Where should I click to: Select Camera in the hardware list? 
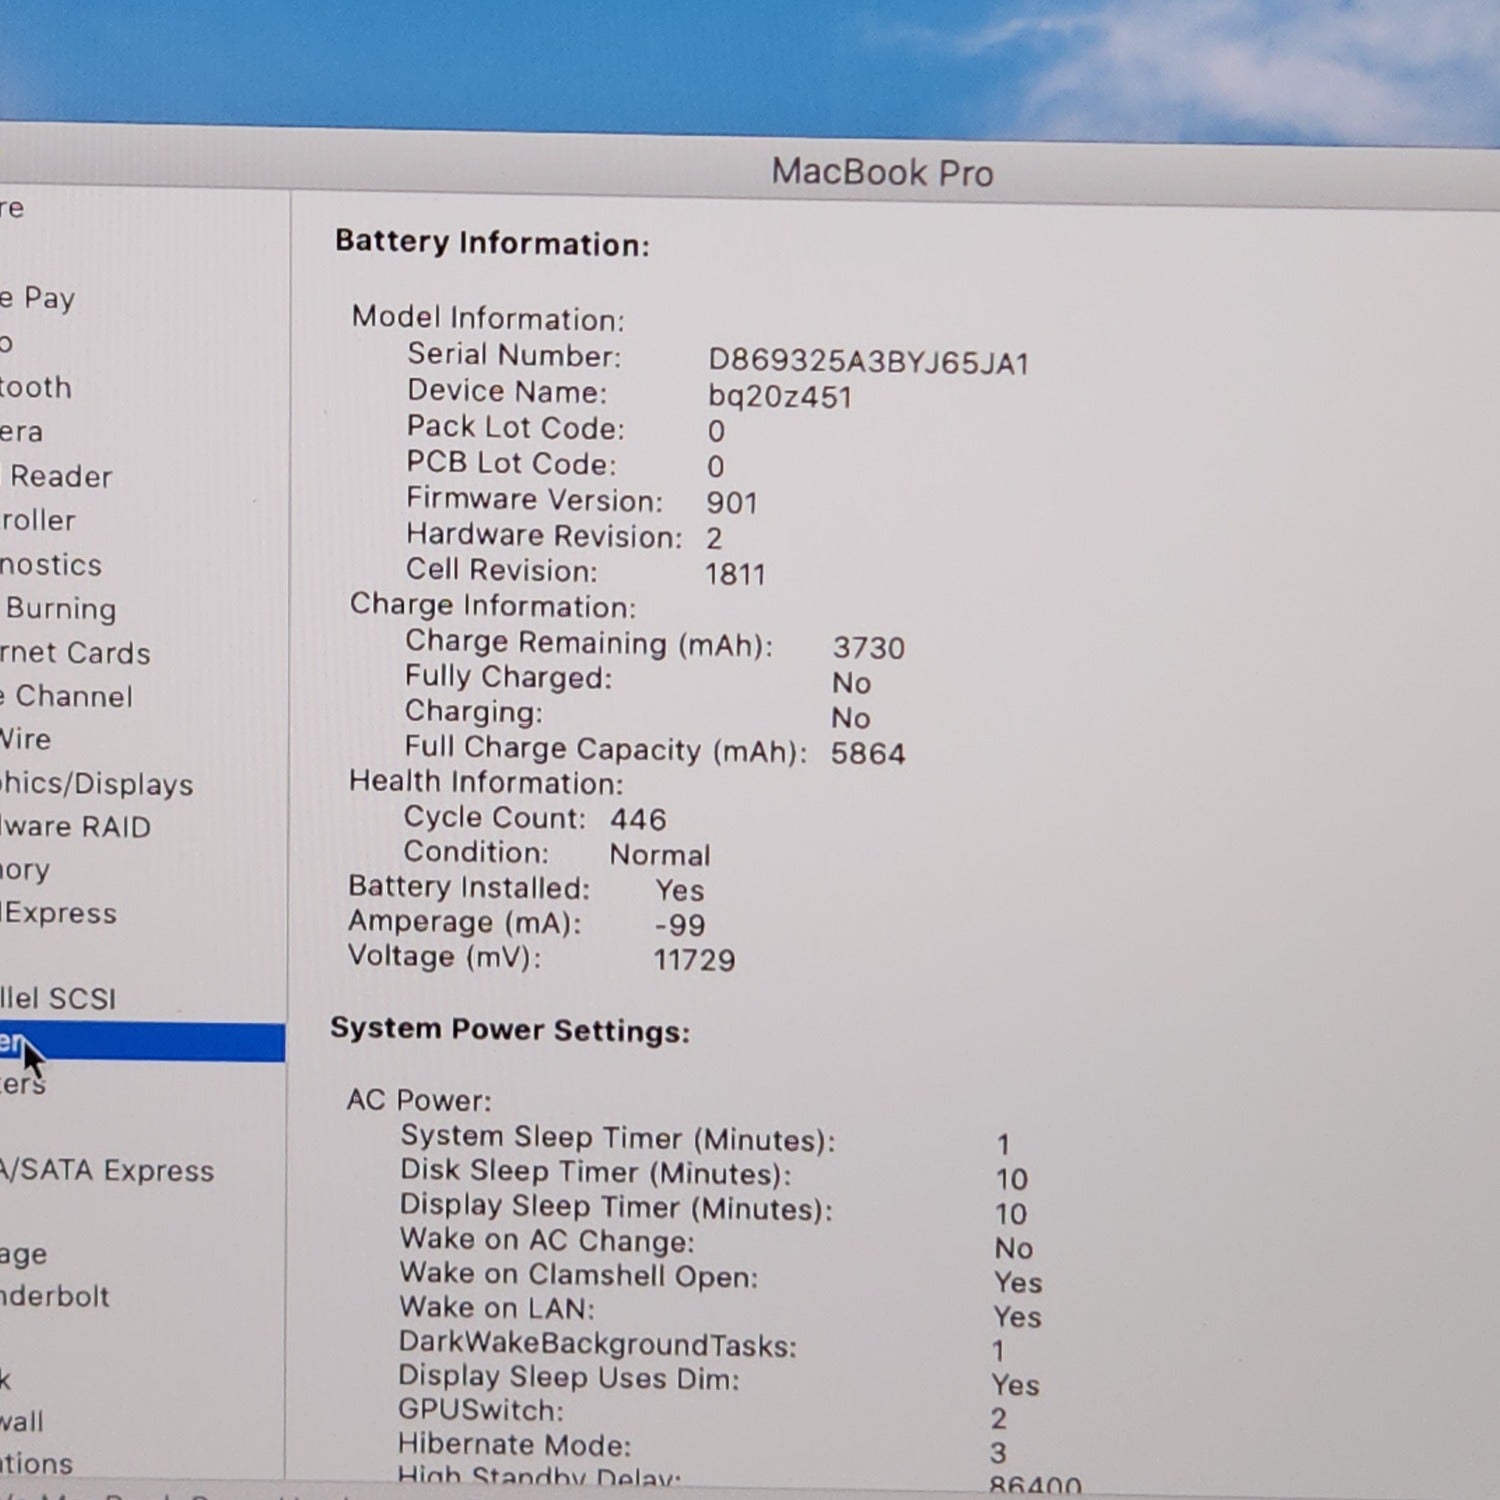point(22,431)
